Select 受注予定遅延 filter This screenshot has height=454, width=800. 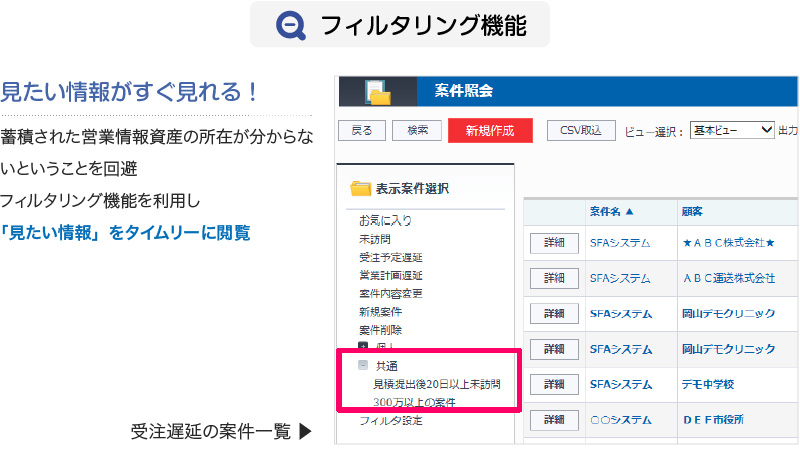pos(391,257)
